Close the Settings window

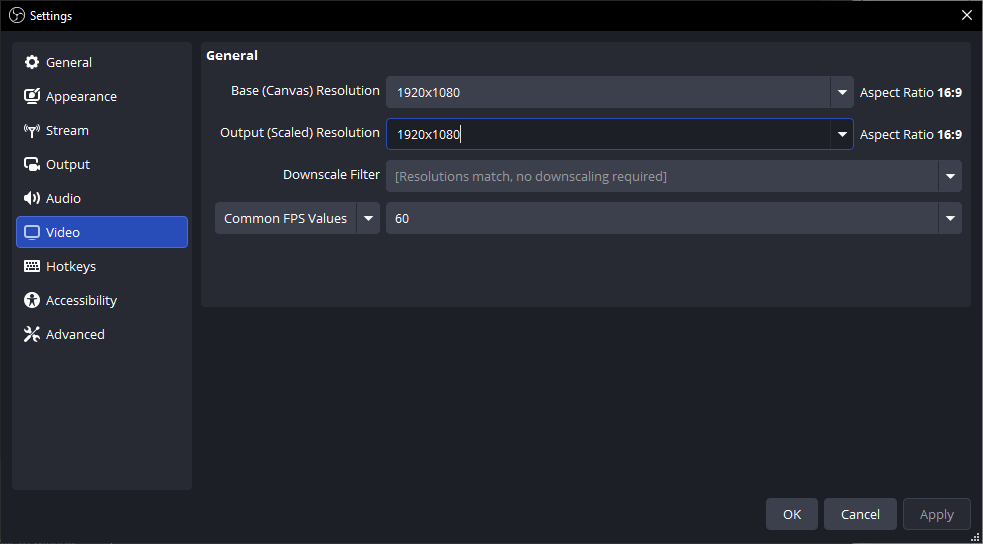tap(967, 16)
